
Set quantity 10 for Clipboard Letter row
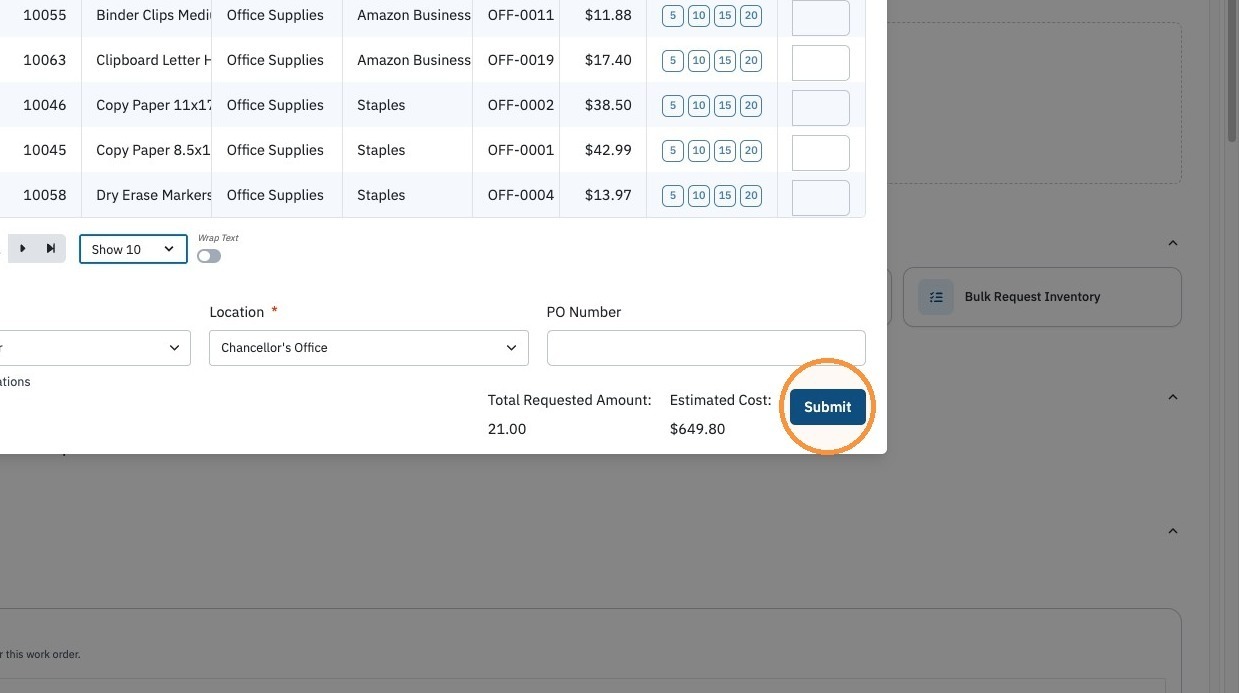click(699, 61)
